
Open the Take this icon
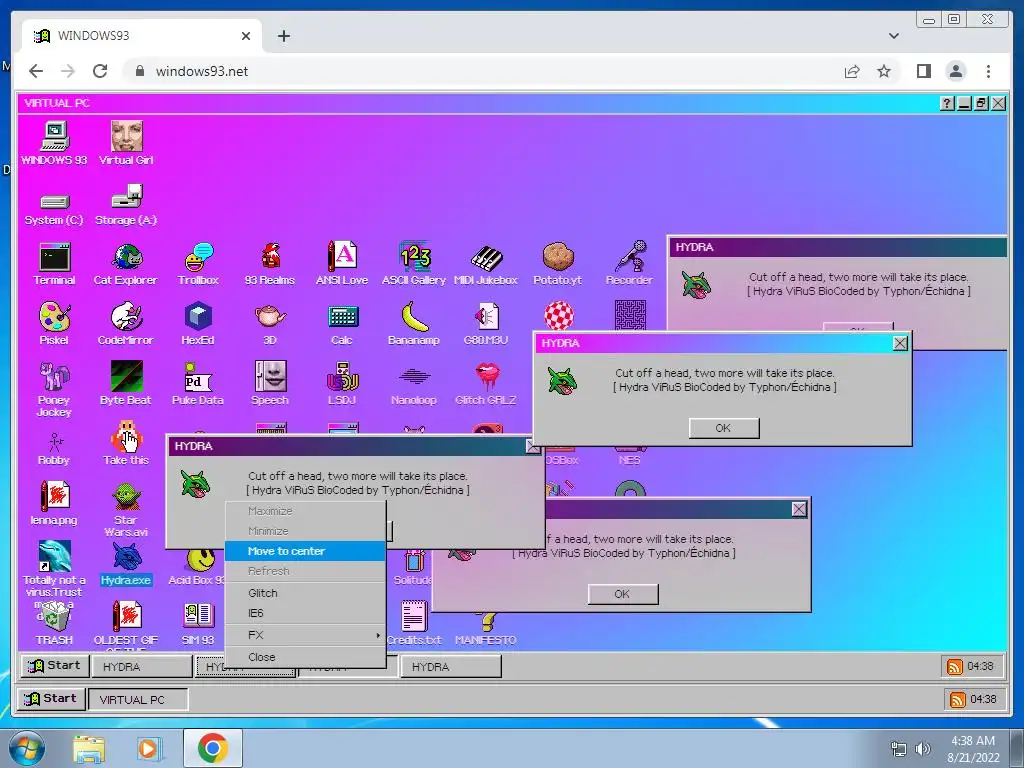(x=126, y=444)
